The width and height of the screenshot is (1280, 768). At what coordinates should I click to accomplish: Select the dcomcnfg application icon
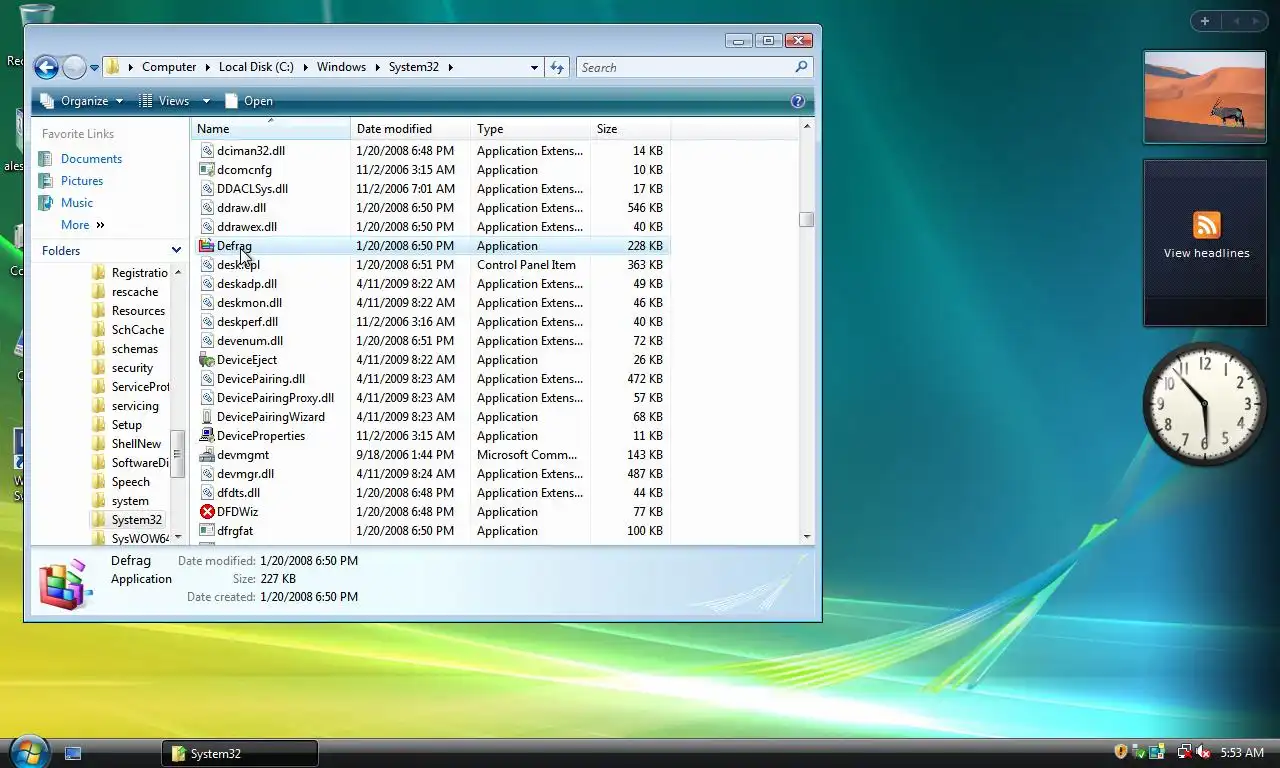click(x=207, y=170)
